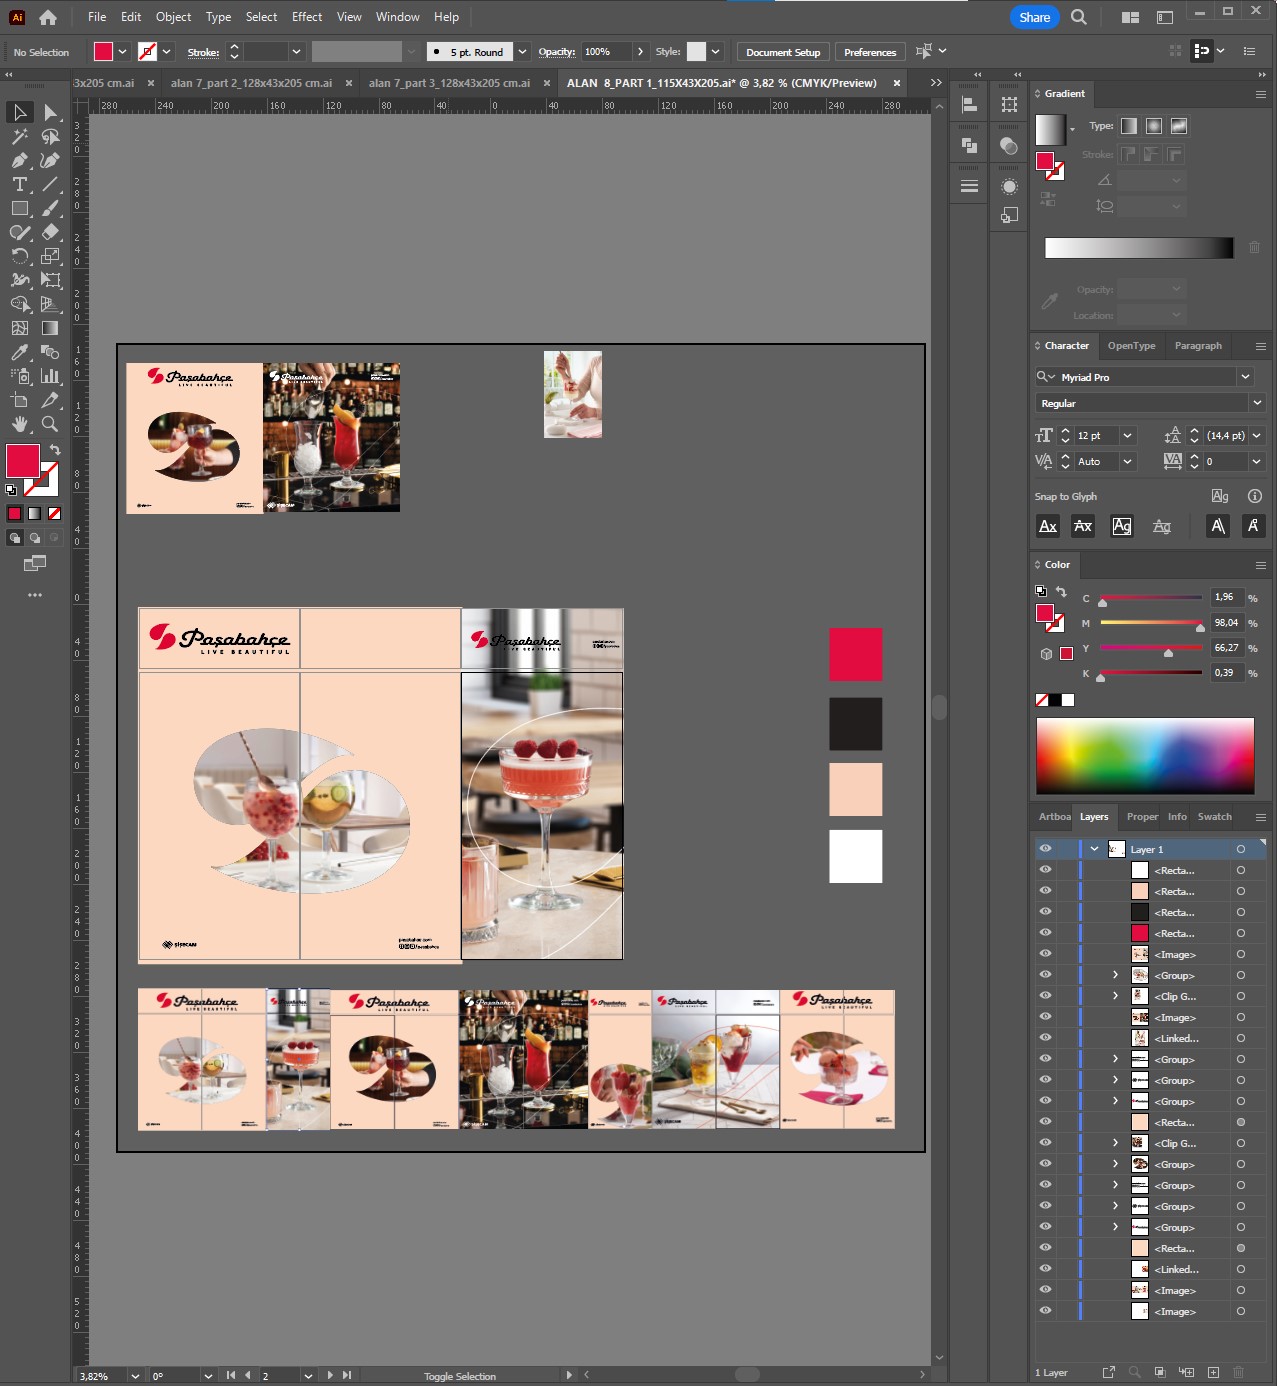Click the search icon beside Share
The height and width of the screenshot is (1386, 1277).
coord(1079,17)
